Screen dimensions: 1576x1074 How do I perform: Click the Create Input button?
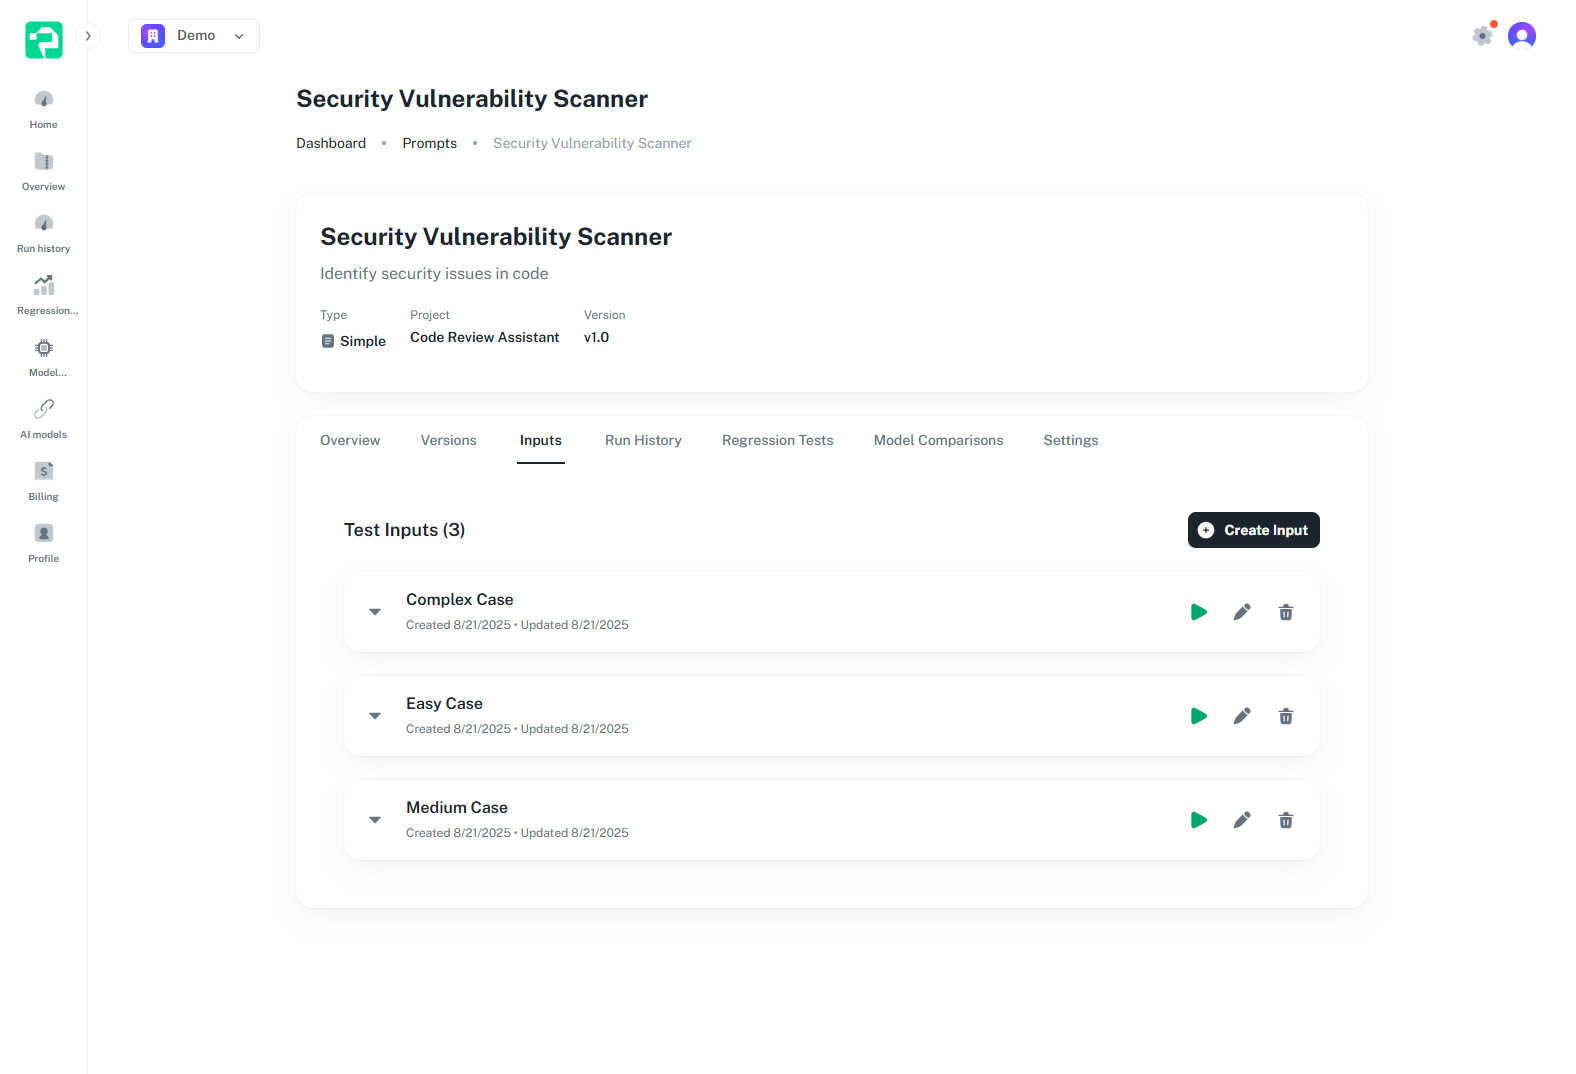pyautogui.click(x=1253, y=530)
